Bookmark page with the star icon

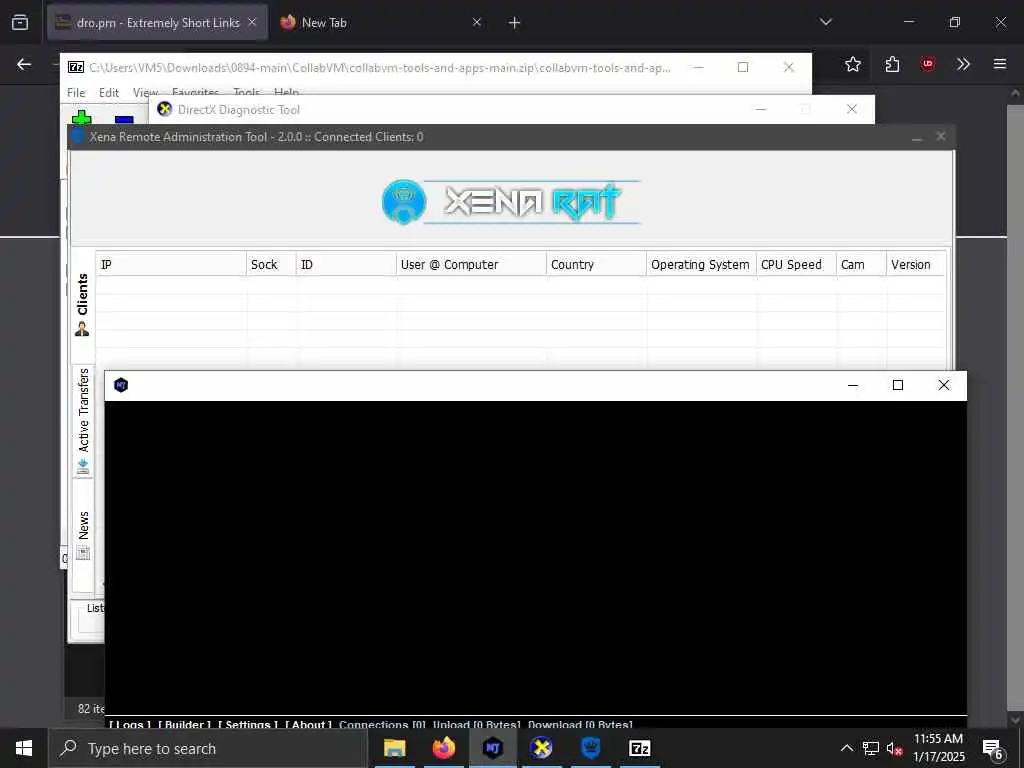coord(853,64)
